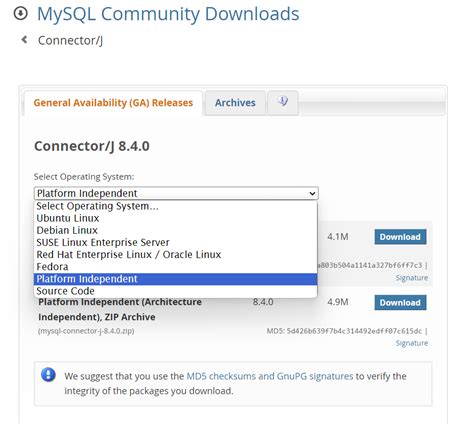Choose 'Select Operating System...' option
Image resolution: width=474 pixels, height=424 pixels.
coord(175,206)
